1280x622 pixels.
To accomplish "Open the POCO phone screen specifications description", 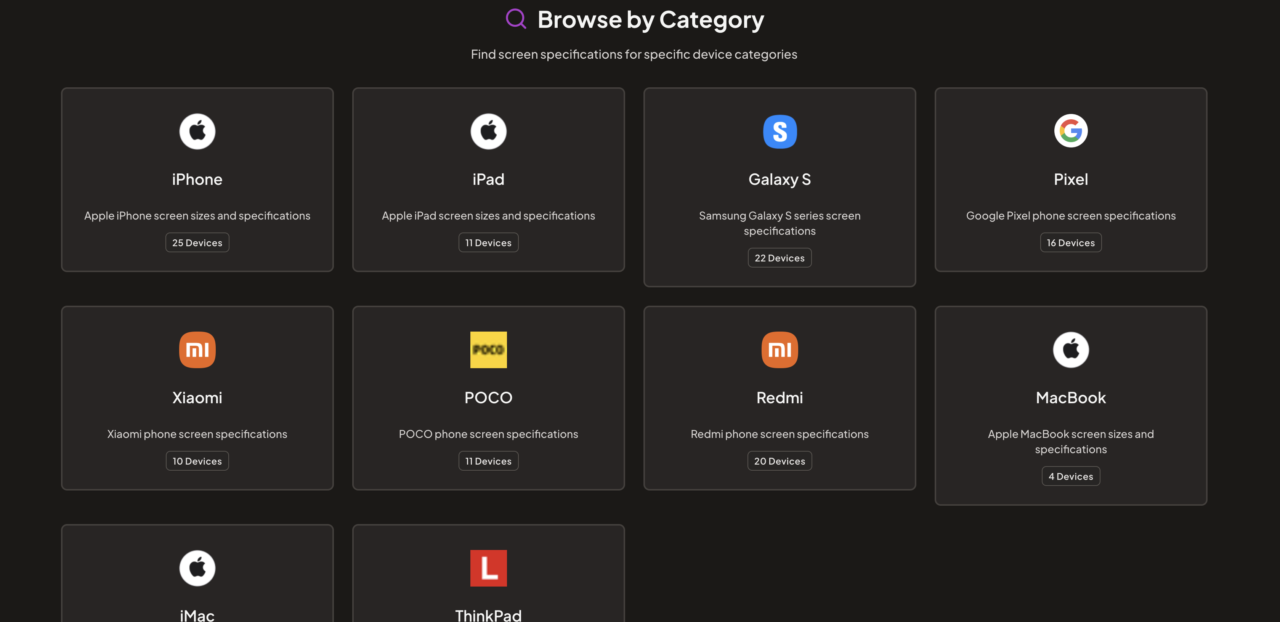I will [488, 434].
